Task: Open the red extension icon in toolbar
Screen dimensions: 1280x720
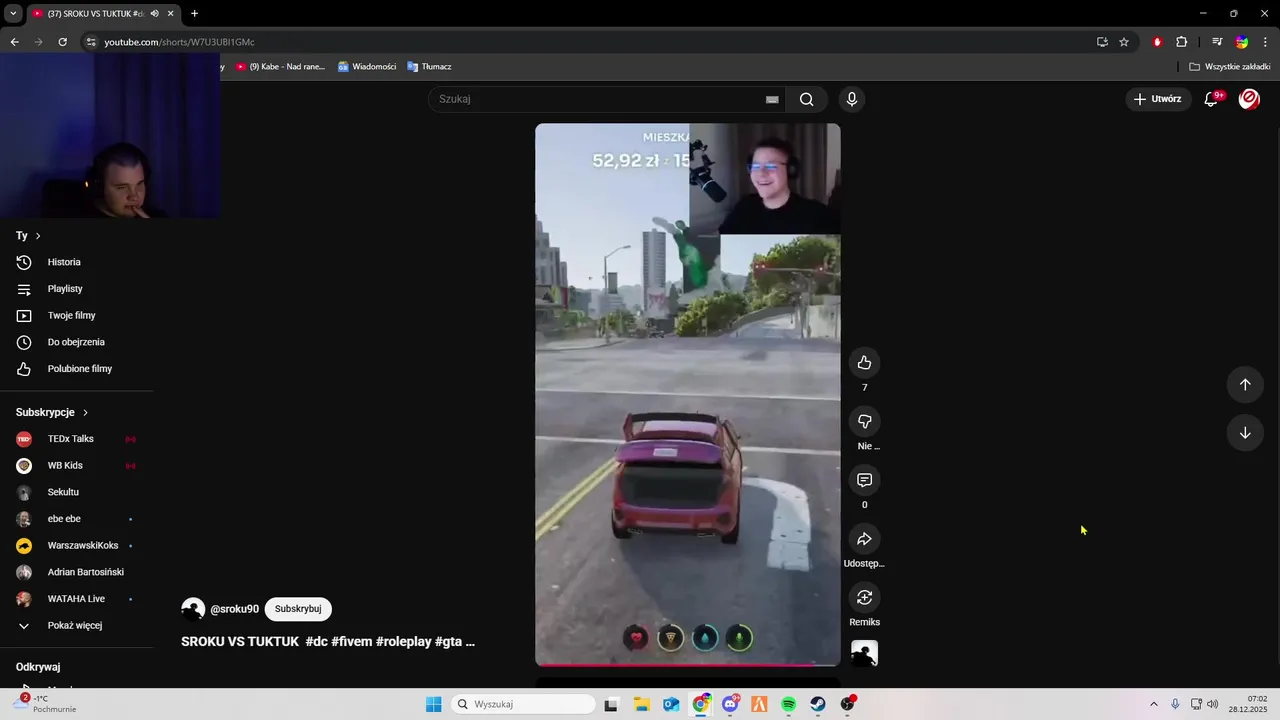Action: (1157, 42)
